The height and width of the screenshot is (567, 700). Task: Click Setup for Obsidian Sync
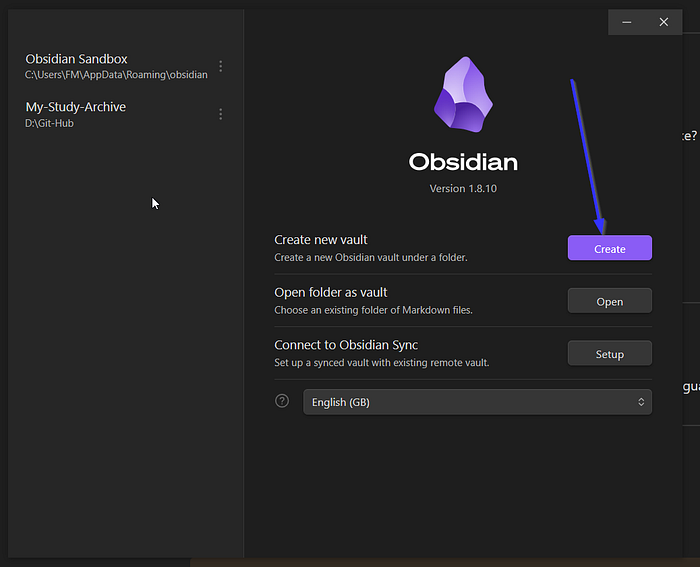[610, 354]
